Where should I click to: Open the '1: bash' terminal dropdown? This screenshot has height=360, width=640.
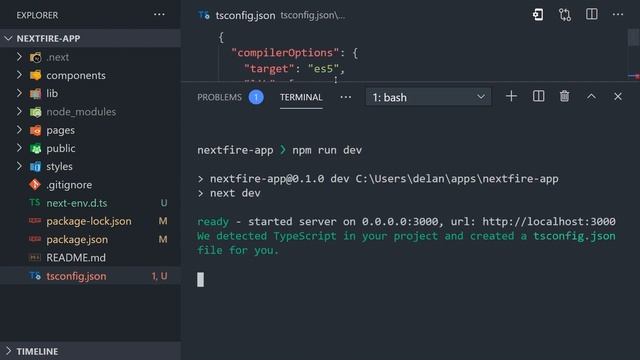[428, 97]
